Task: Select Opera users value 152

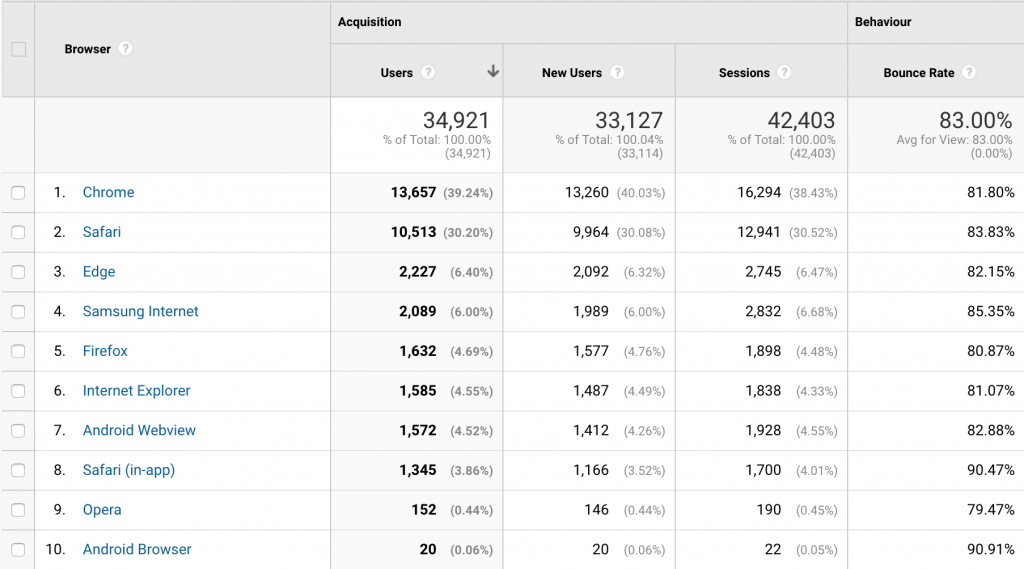Action: [424, 510]
